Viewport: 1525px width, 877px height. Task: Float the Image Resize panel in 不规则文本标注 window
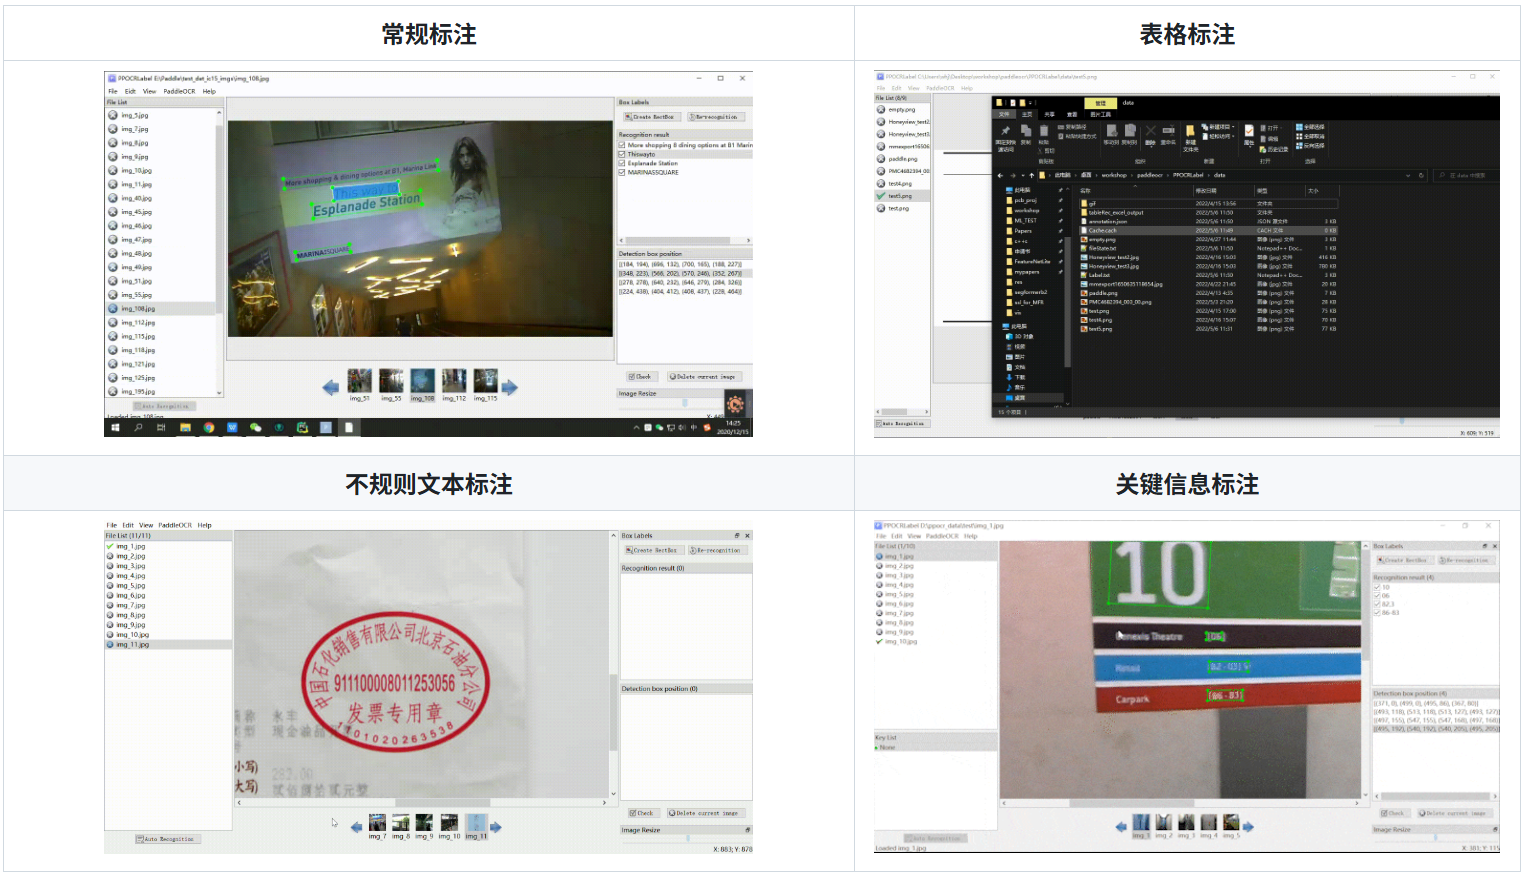point(747,830)
